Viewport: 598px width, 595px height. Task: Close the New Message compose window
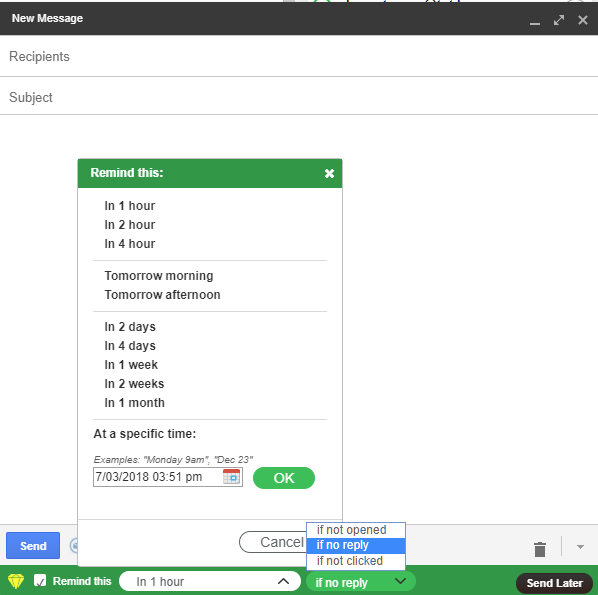pos(582,20)
